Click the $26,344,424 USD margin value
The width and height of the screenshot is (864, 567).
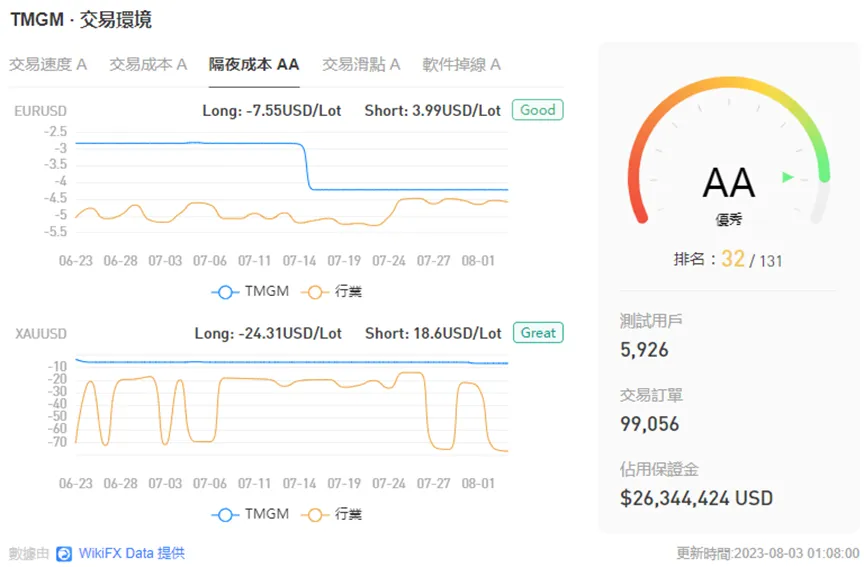pyautogui.click(x=696, y=499)
